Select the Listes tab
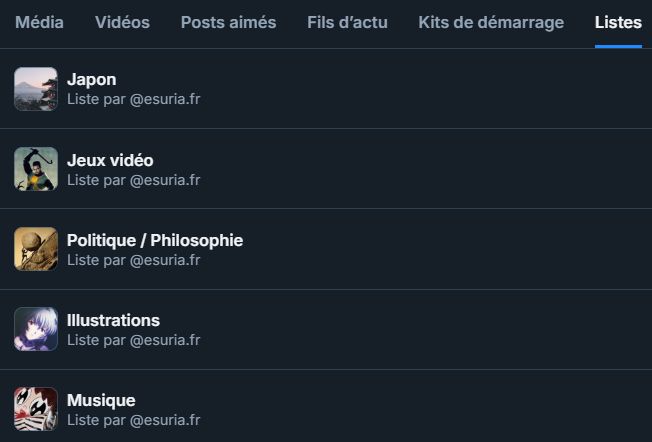This screenshot has width=652, height=442. [x=618, y=22]
